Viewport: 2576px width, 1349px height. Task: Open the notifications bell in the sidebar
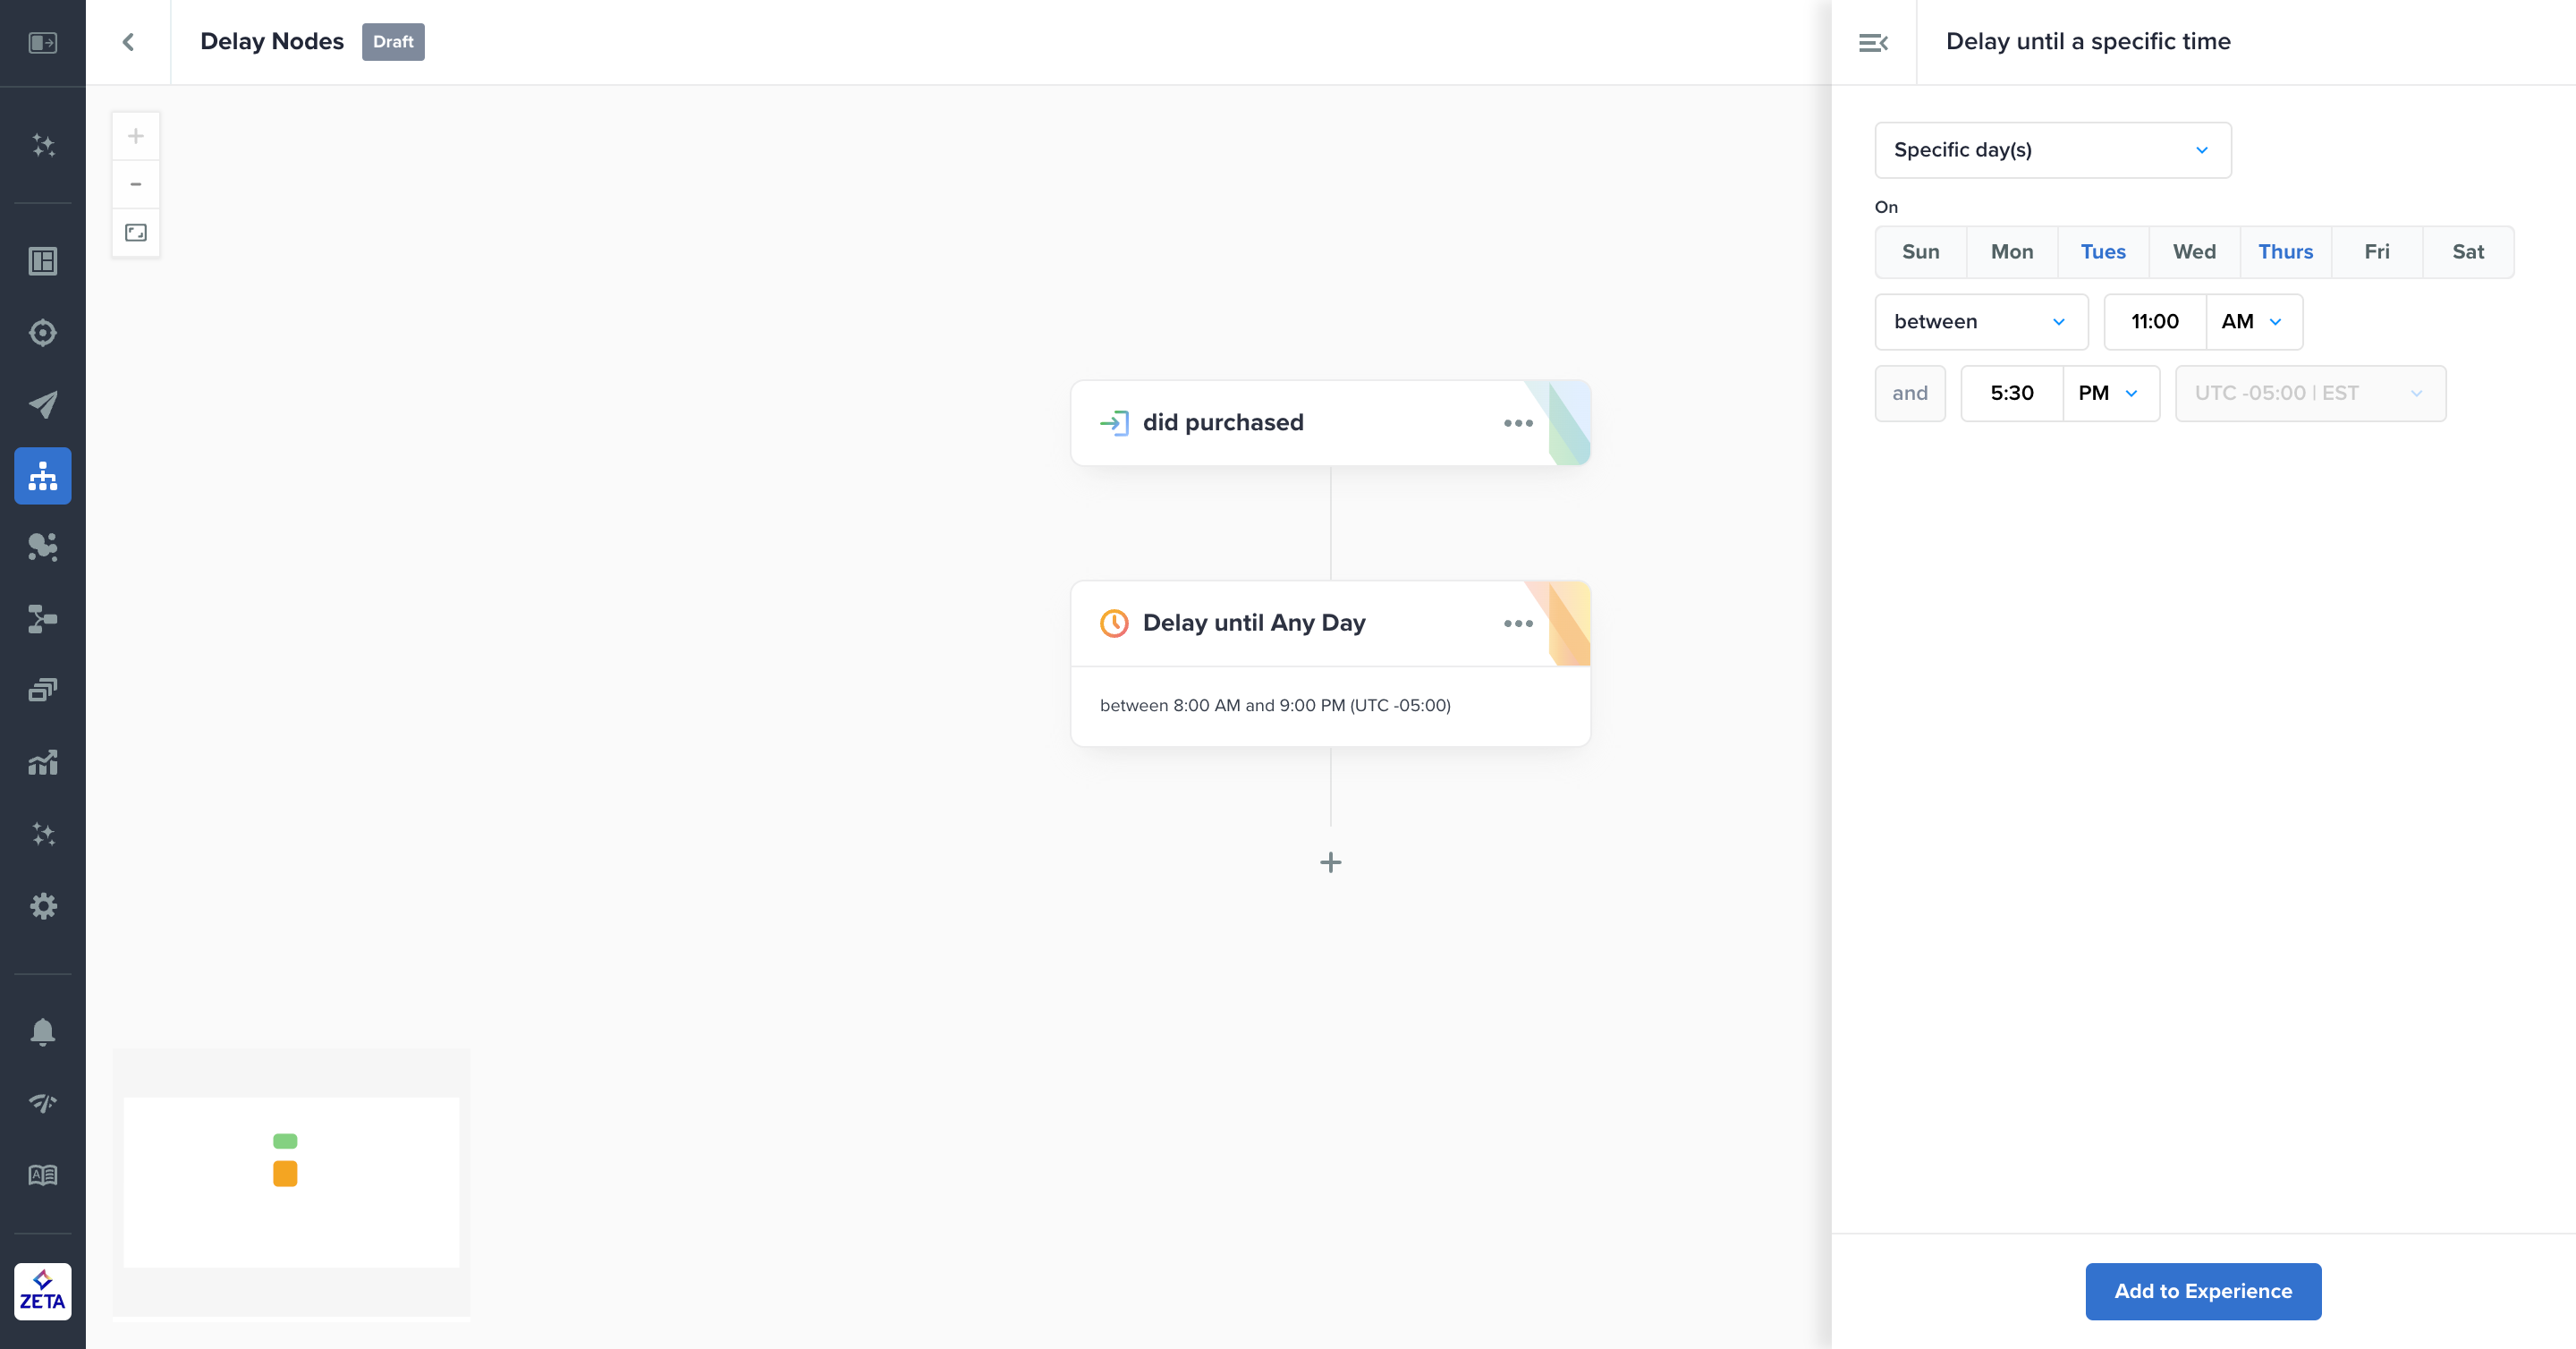pyautogui.click(x=42, y=1031)
